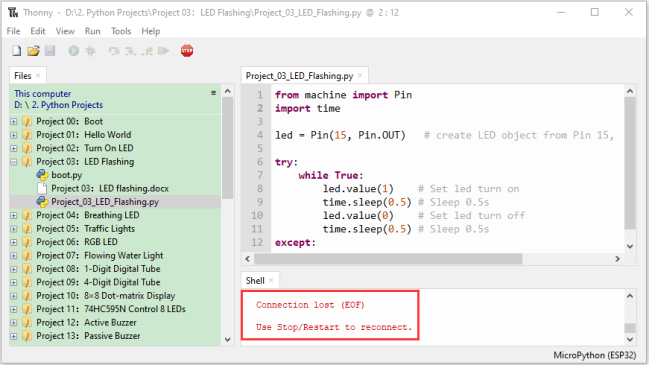Viewport: 649px width, 366px height.
Task: Open the File menu
Action: 13,31
